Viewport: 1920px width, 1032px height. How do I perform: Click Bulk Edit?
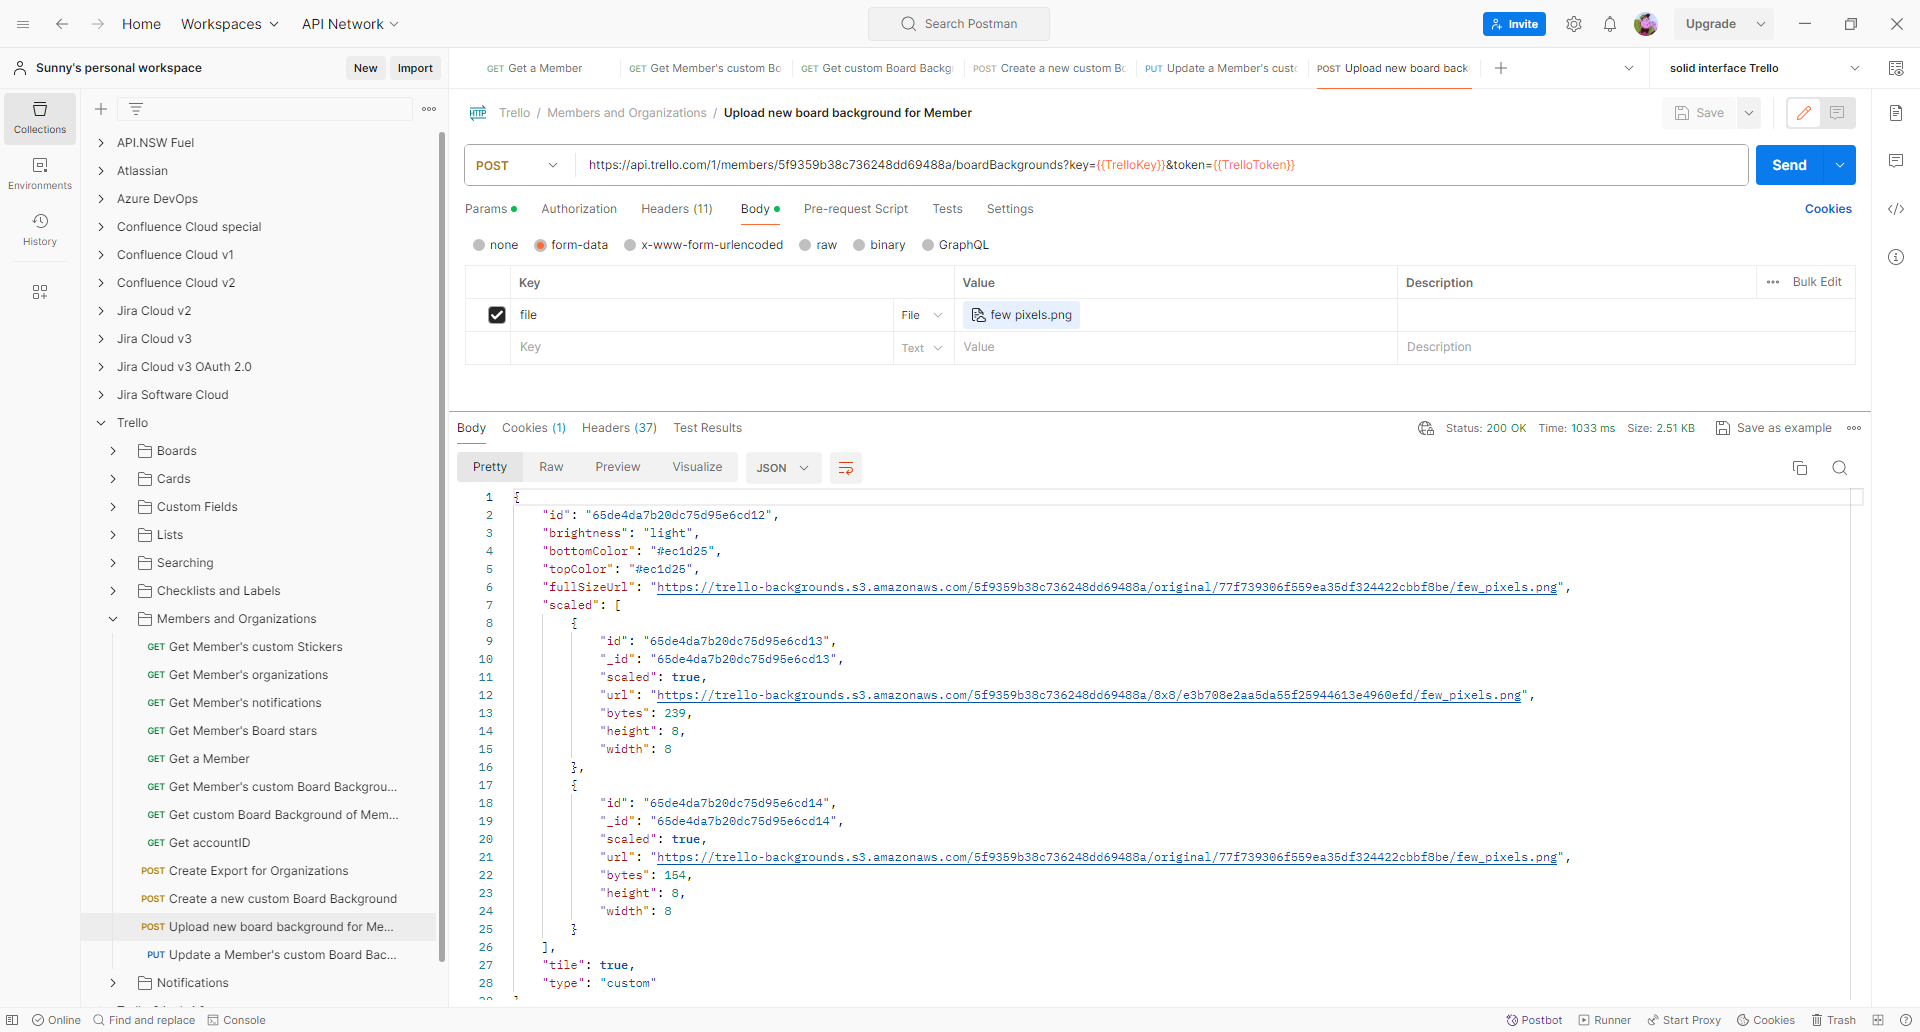1817,282
